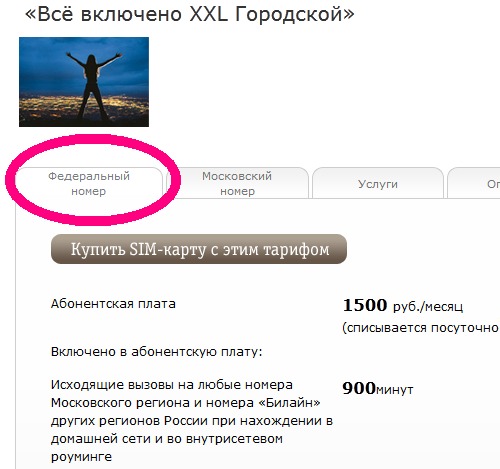Click Купить SIM-карту с этим тарифом button
500x469 pixels.
199,249
